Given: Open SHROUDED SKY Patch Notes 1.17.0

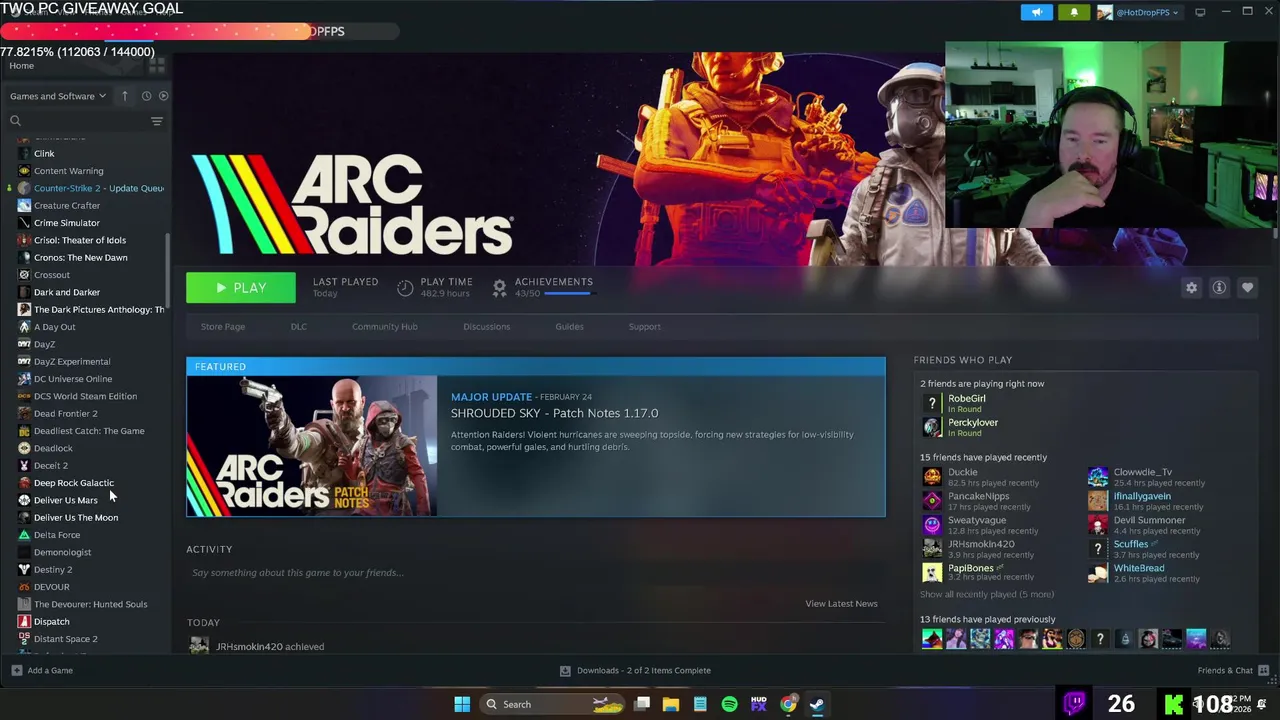Looking at the screenshot, I should coord(554,413).
